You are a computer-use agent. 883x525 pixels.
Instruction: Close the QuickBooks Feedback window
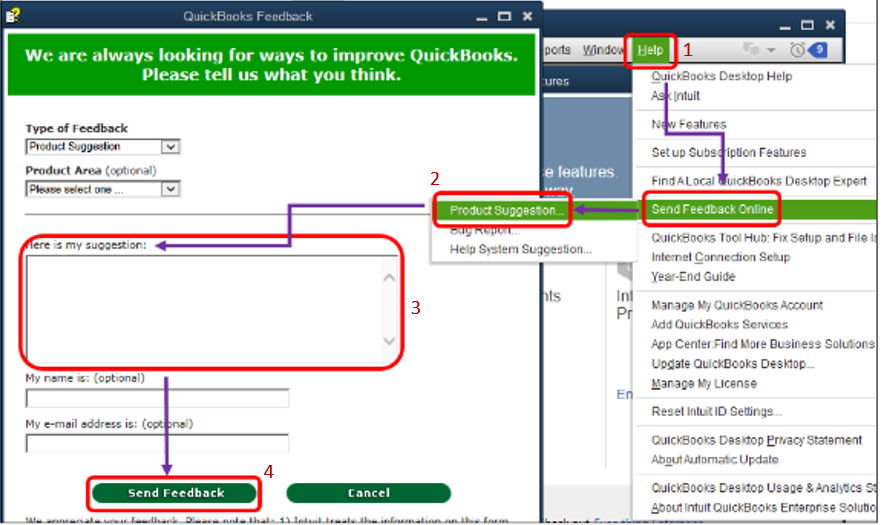click(x=527, y=16)
